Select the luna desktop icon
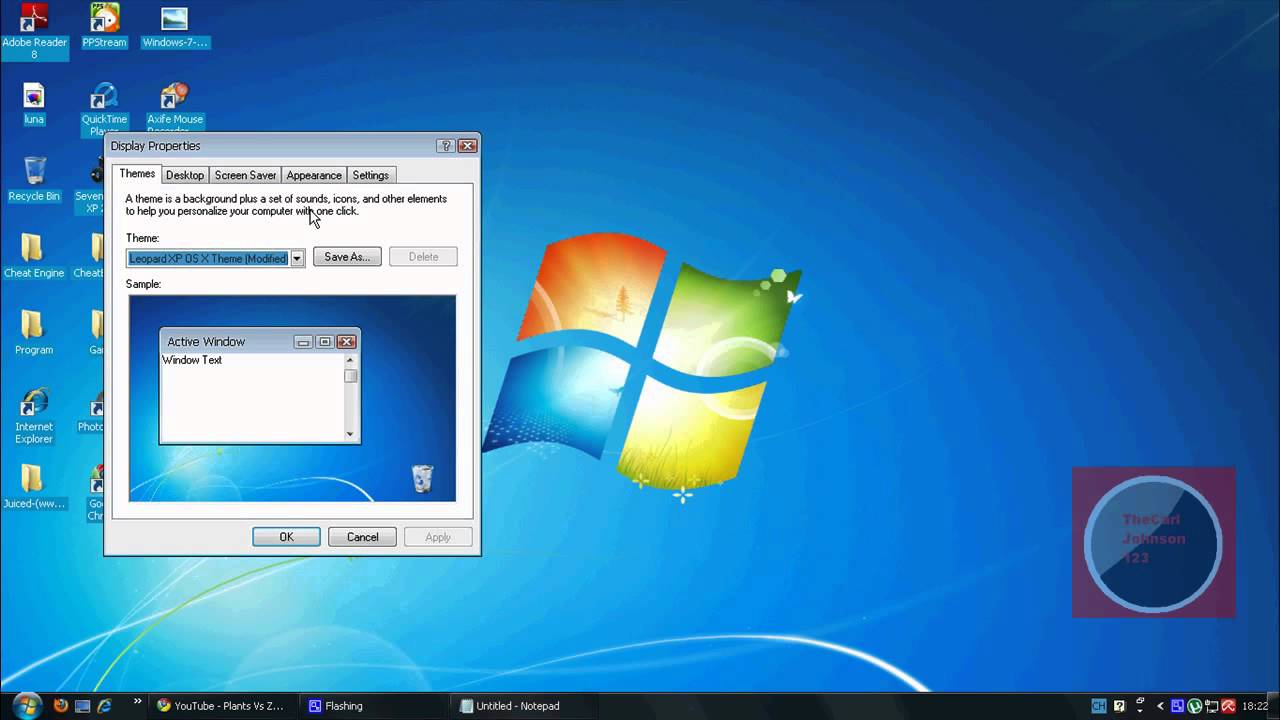 tap(34, 103)
